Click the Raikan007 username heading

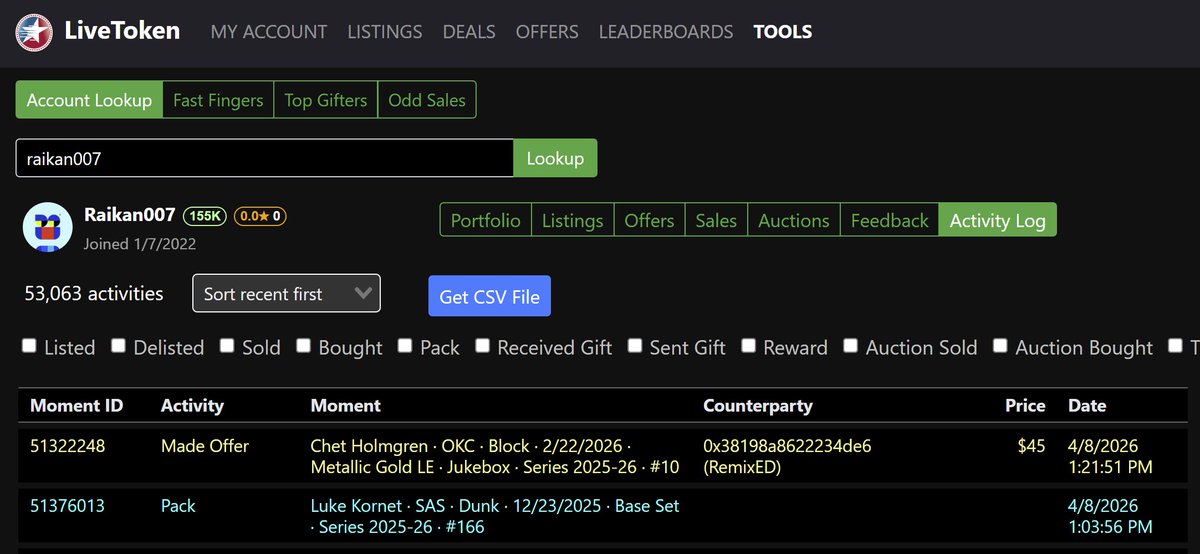coord(130,215)
